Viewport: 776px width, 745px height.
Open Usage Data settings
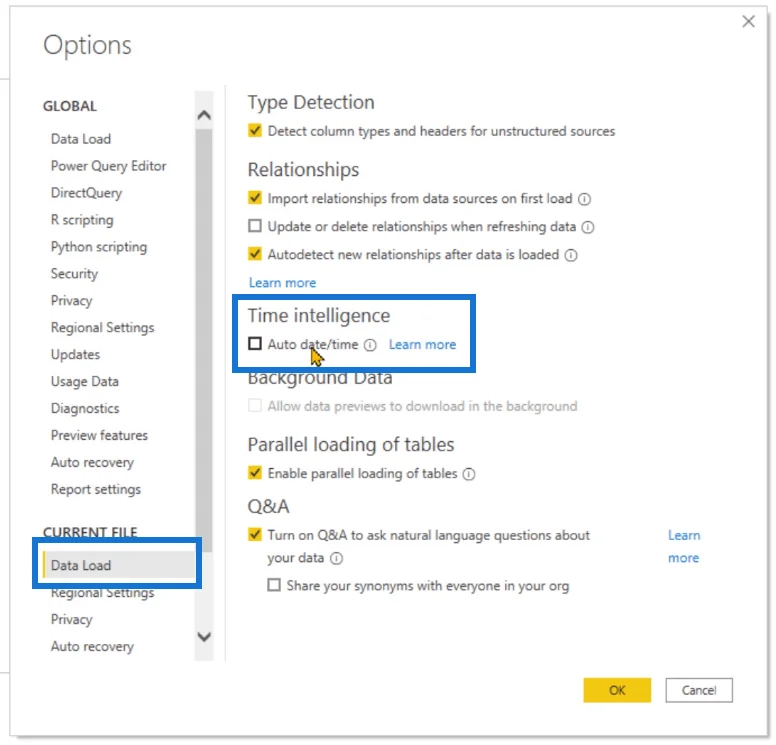point(85,382)
